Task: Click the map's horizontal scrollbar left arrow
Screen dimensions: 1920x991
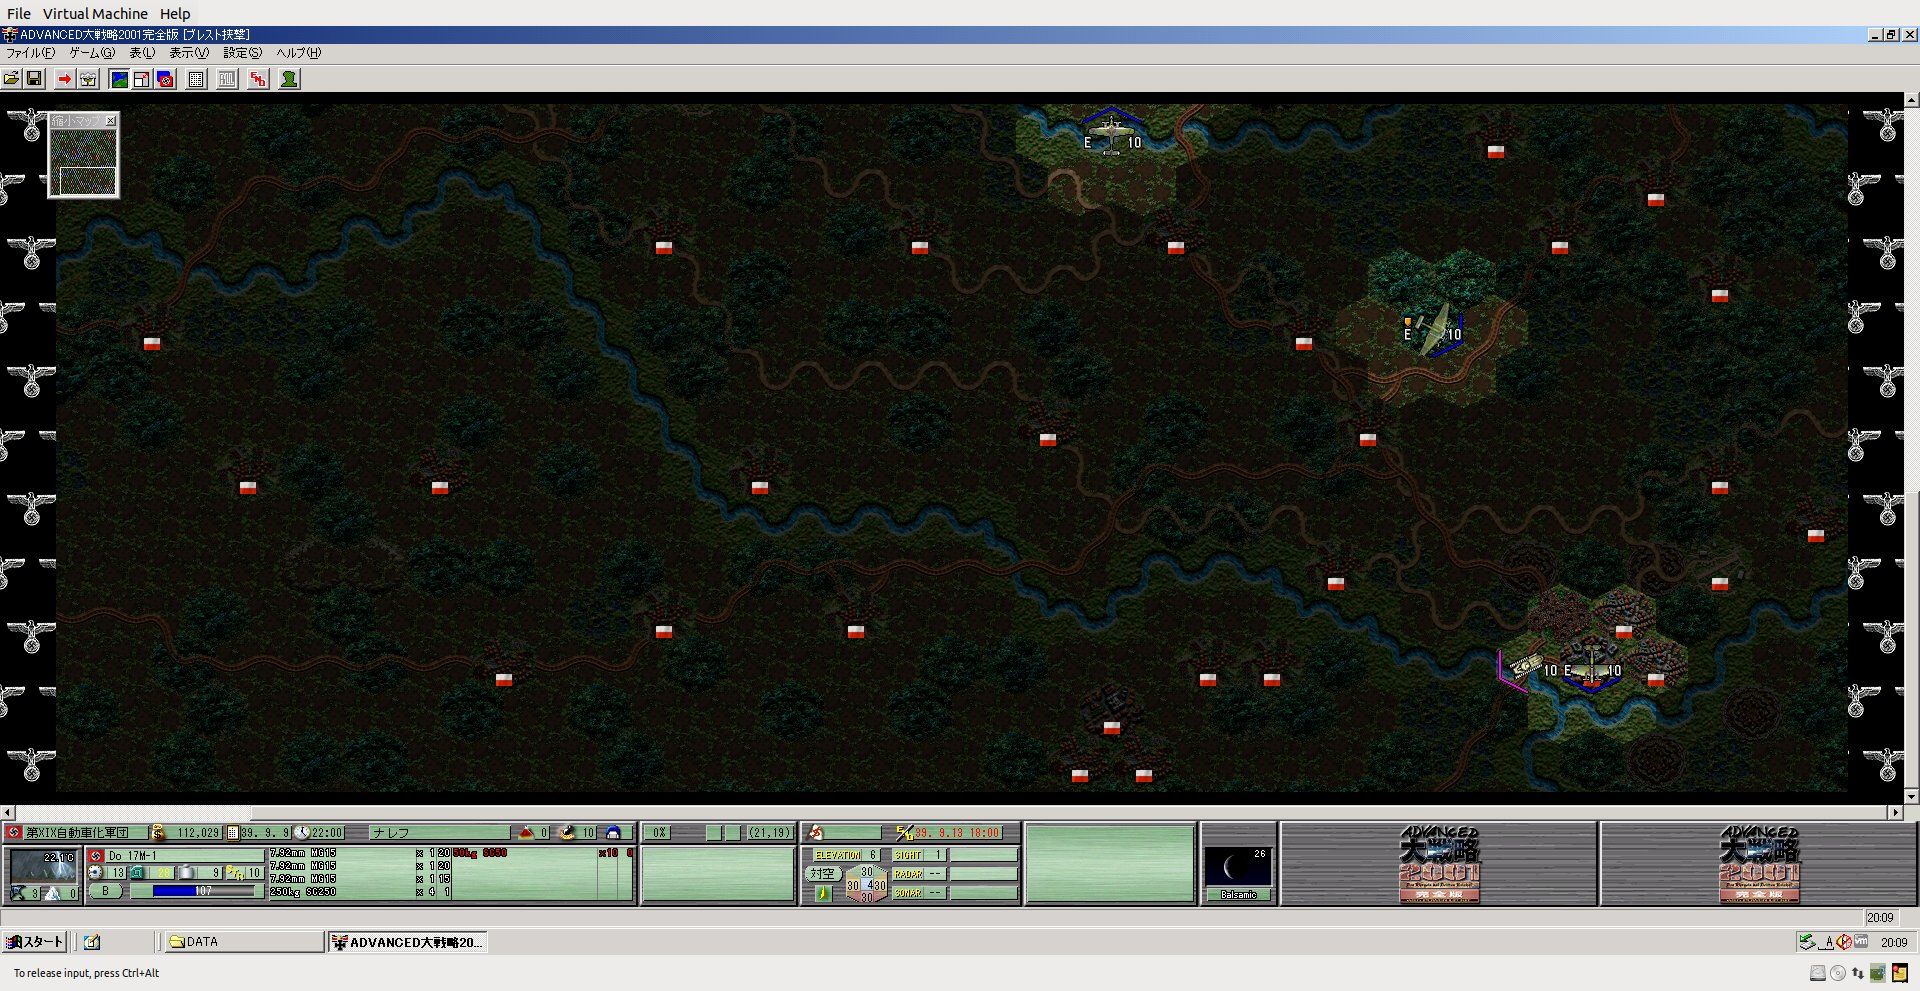Action: point(7,812)
